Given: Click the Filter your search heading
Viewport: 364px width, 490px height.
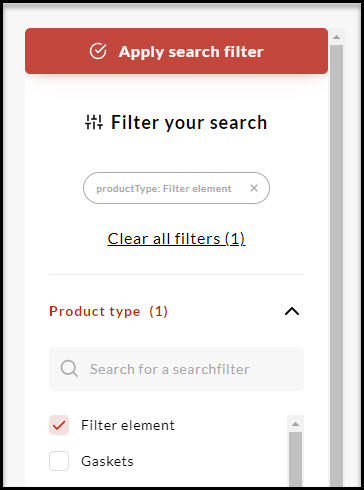Looking at the screenshot, I should tap(189, 123).
